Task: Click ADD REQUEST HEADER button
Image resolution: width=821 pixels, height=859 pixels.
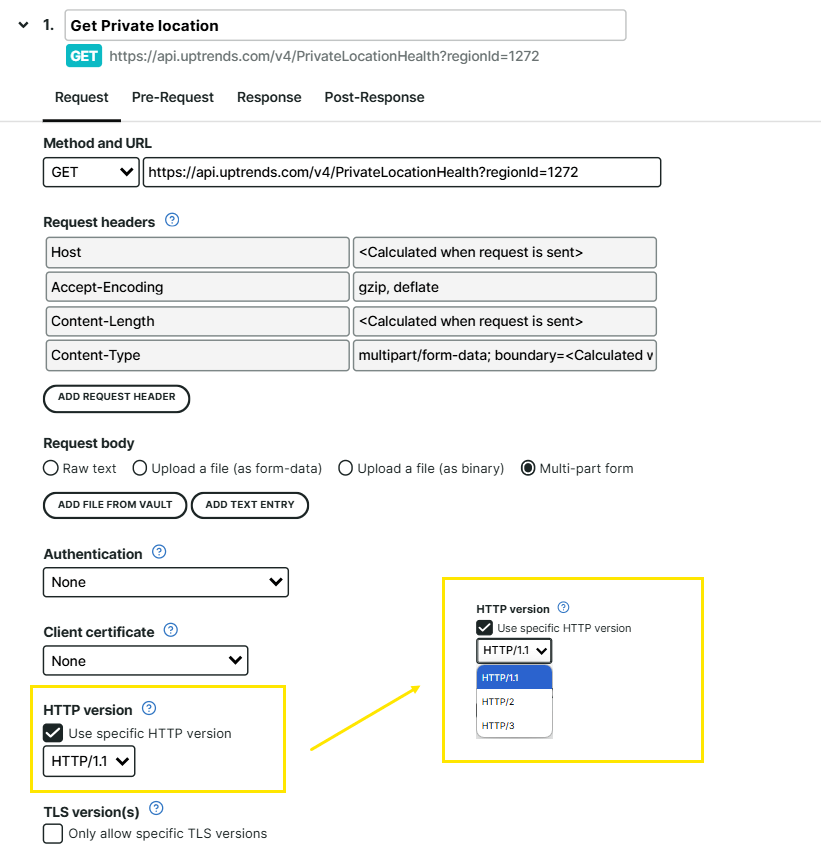Action: [x=117, y=397]
